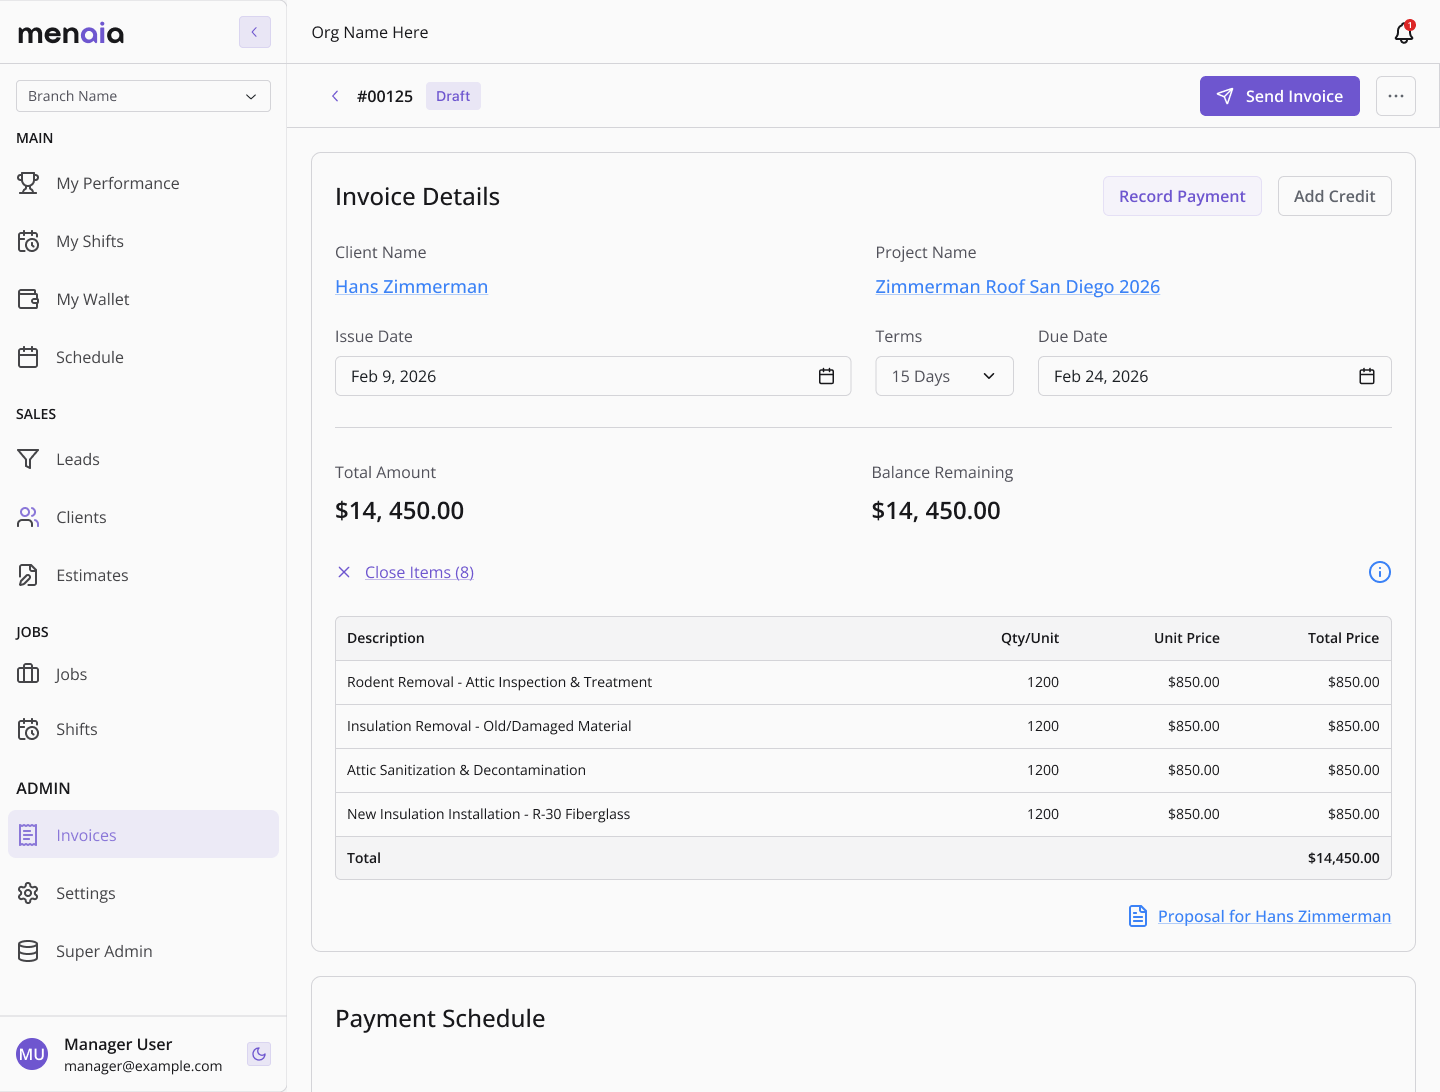Viewport: 1440px width, 1092px height.
Task: Toggle dark mode moon button
Action: coord(259,1054)
